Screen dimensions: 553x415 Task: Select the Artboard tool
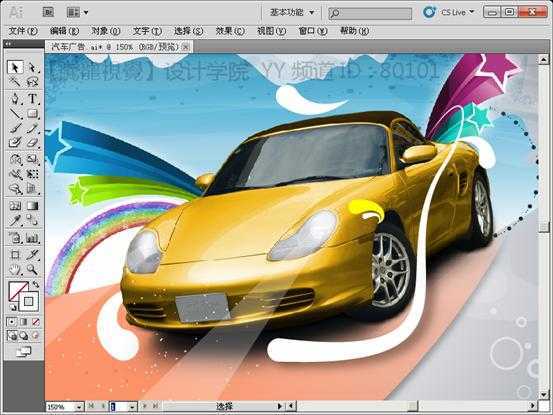point(15,255)
